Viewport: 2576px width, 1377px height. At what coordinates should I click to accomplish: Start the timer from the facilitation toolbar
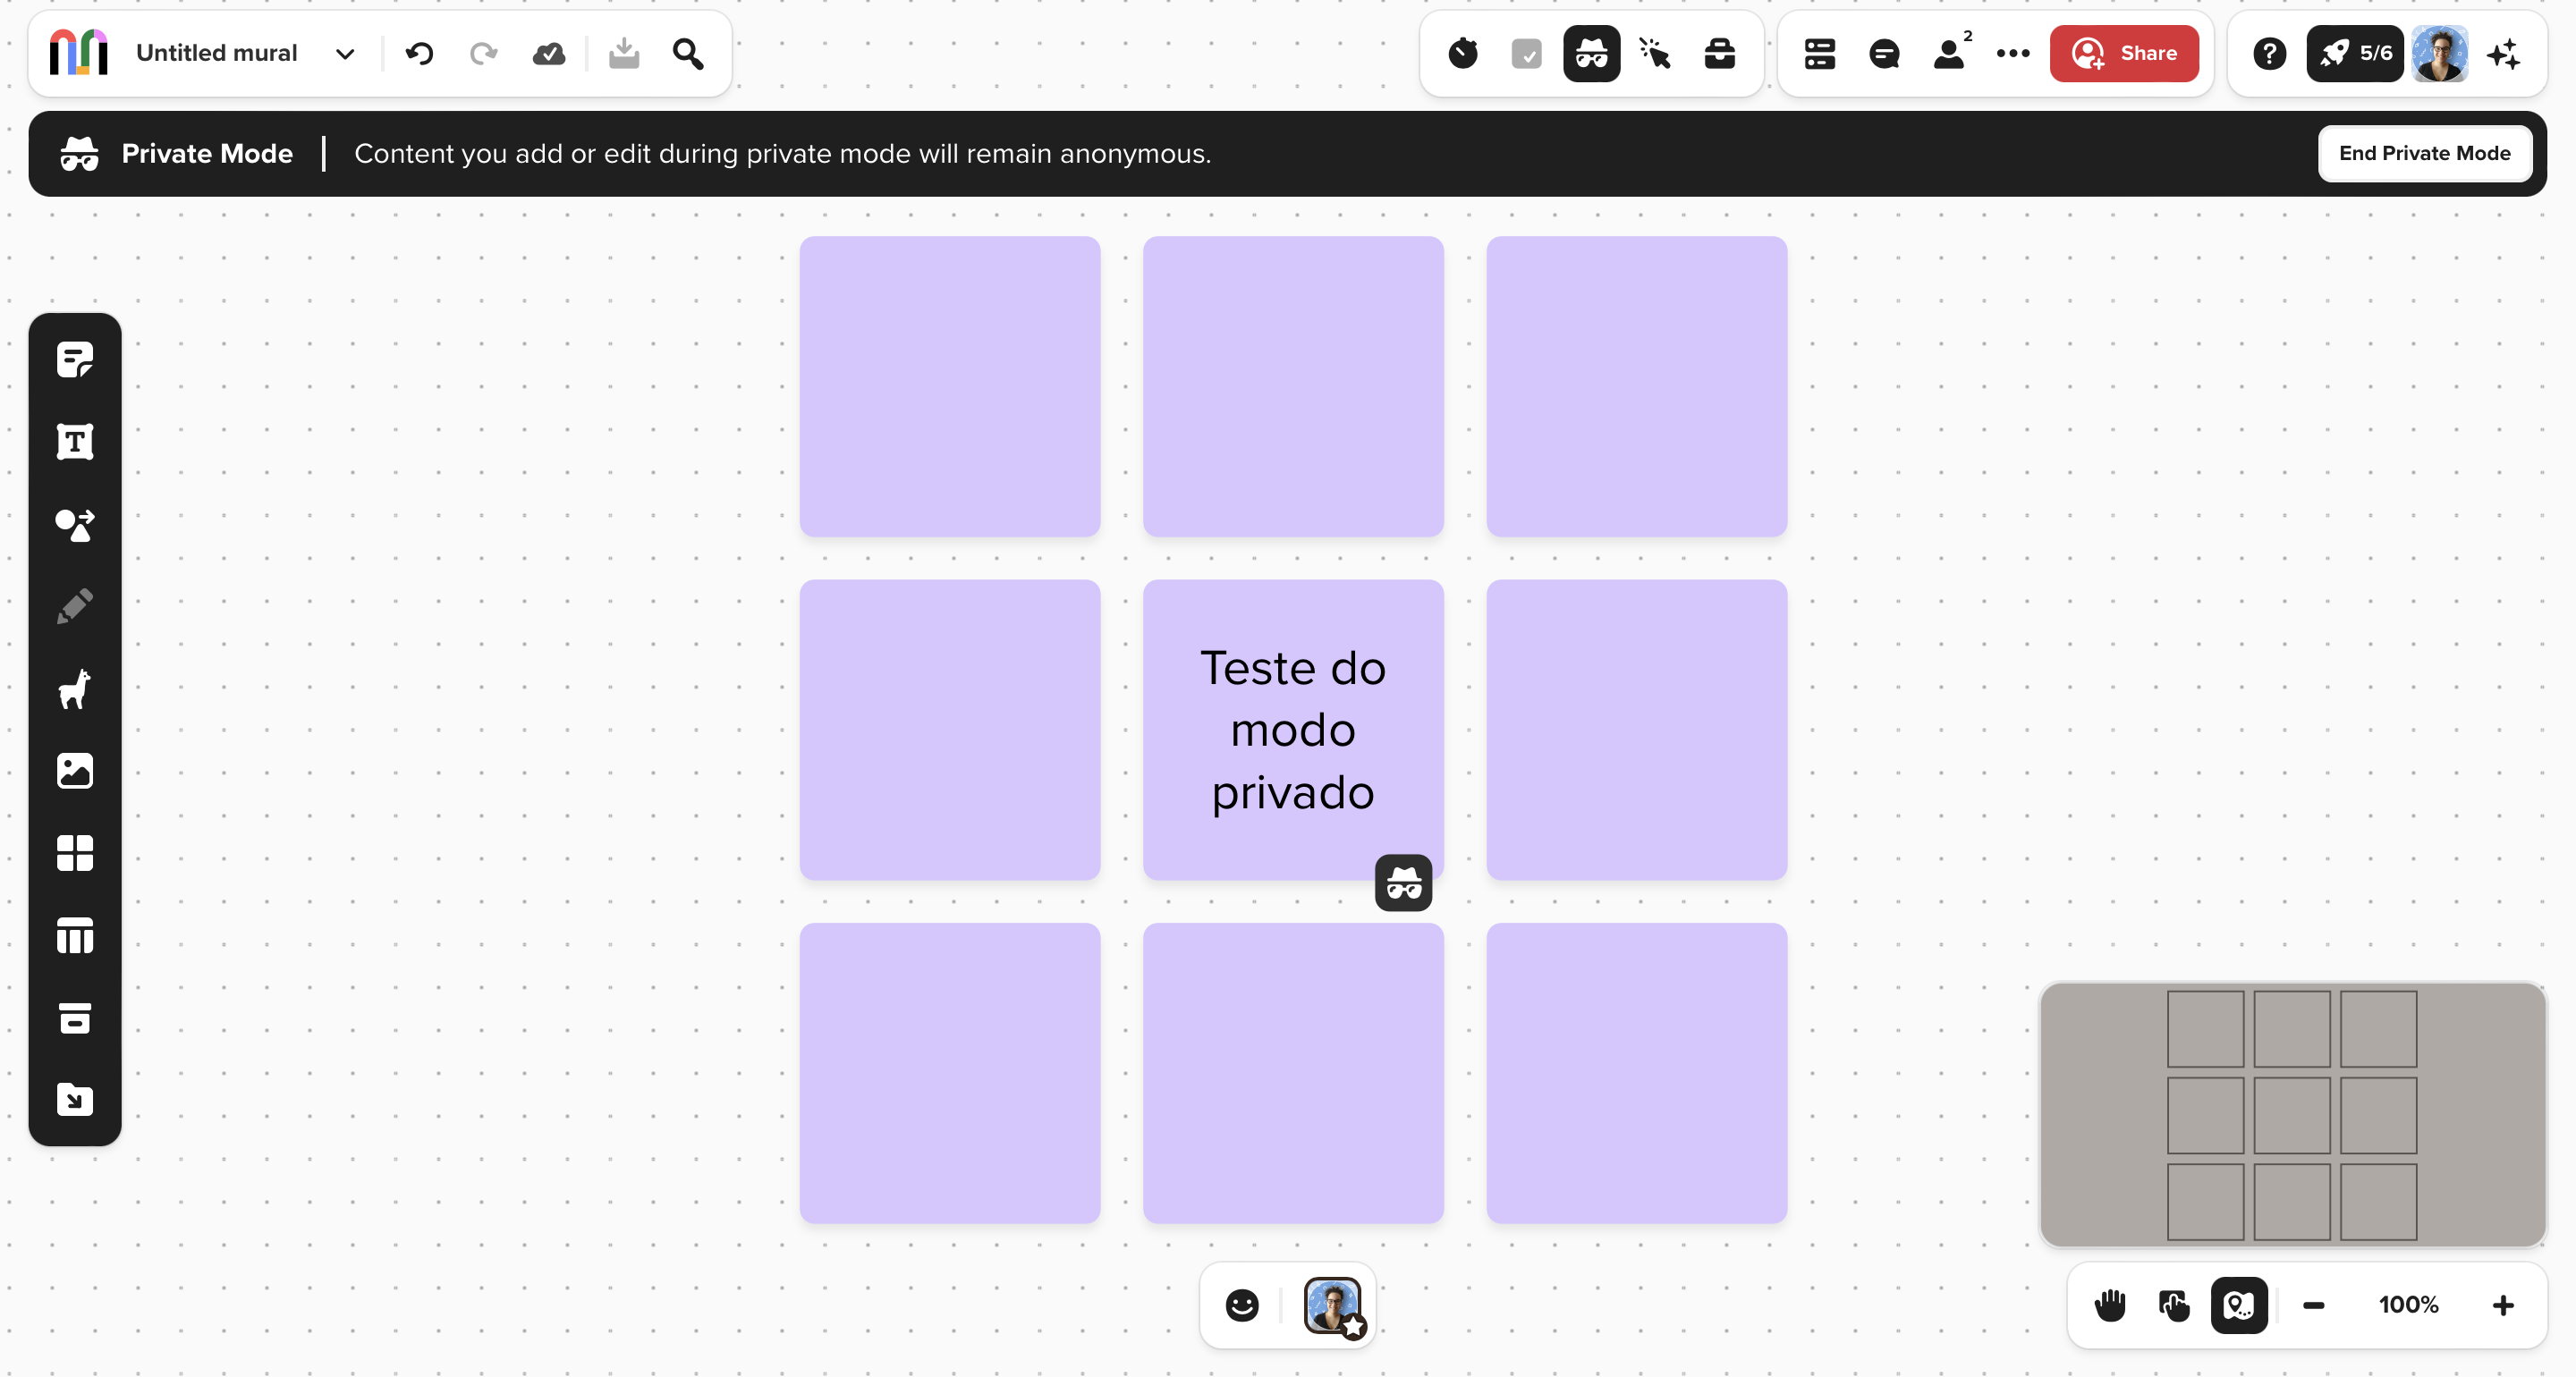pos(1464,53)
